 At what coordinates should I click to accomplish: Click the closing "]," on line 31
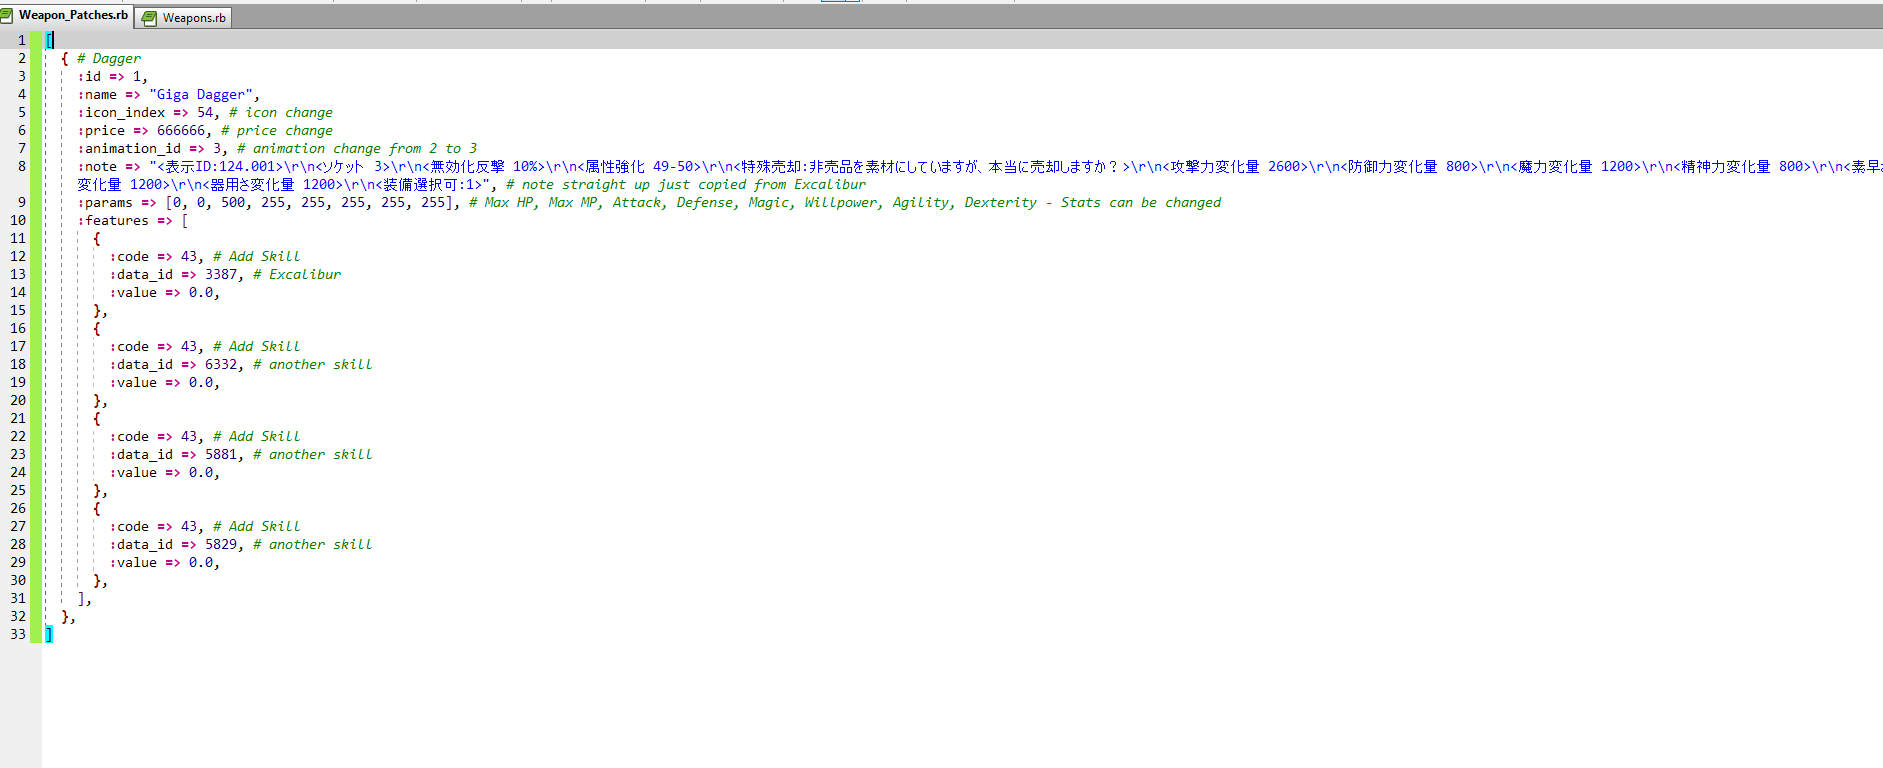pyautogui.click(x=85, y=598)
